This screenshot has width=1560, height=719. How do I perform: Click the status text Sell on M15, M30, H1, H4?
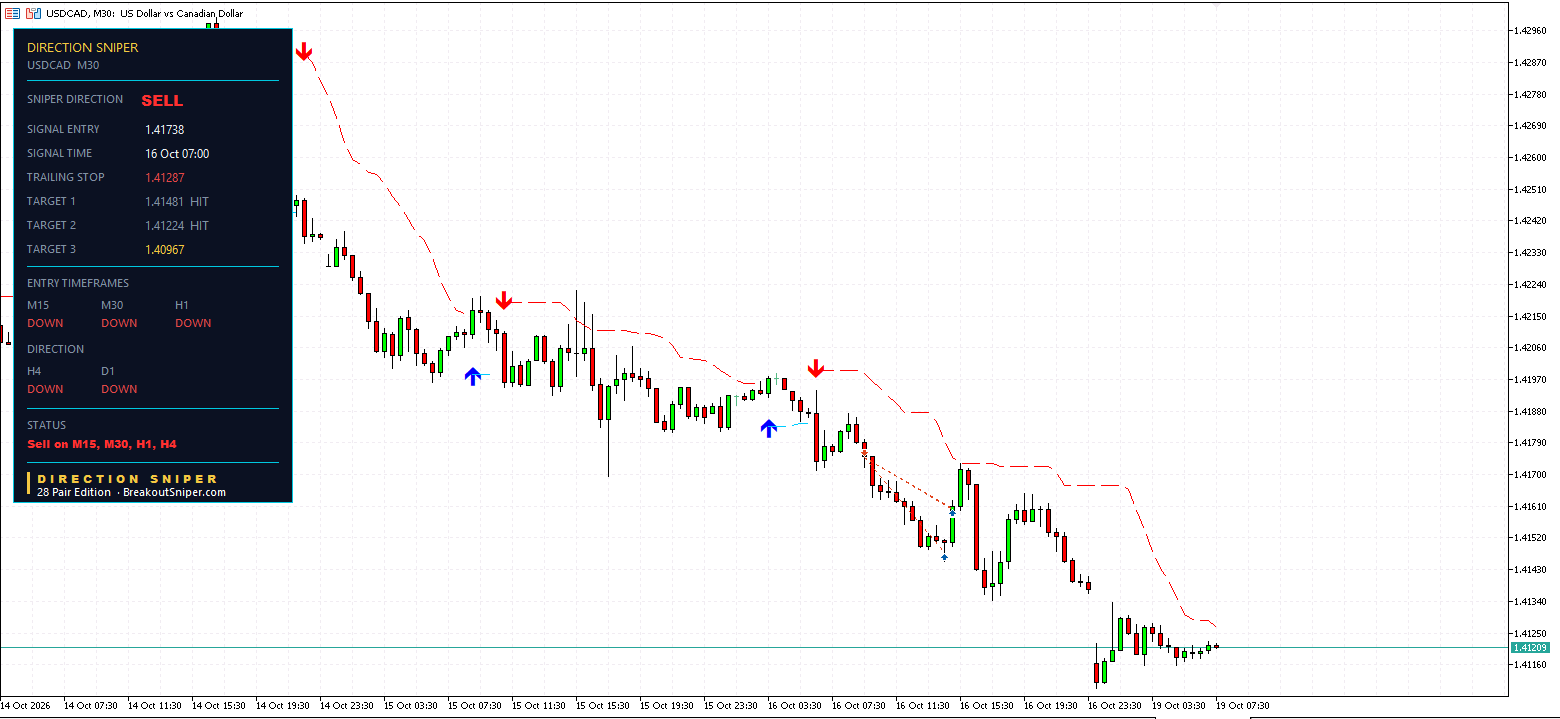[x=102, y=444]
